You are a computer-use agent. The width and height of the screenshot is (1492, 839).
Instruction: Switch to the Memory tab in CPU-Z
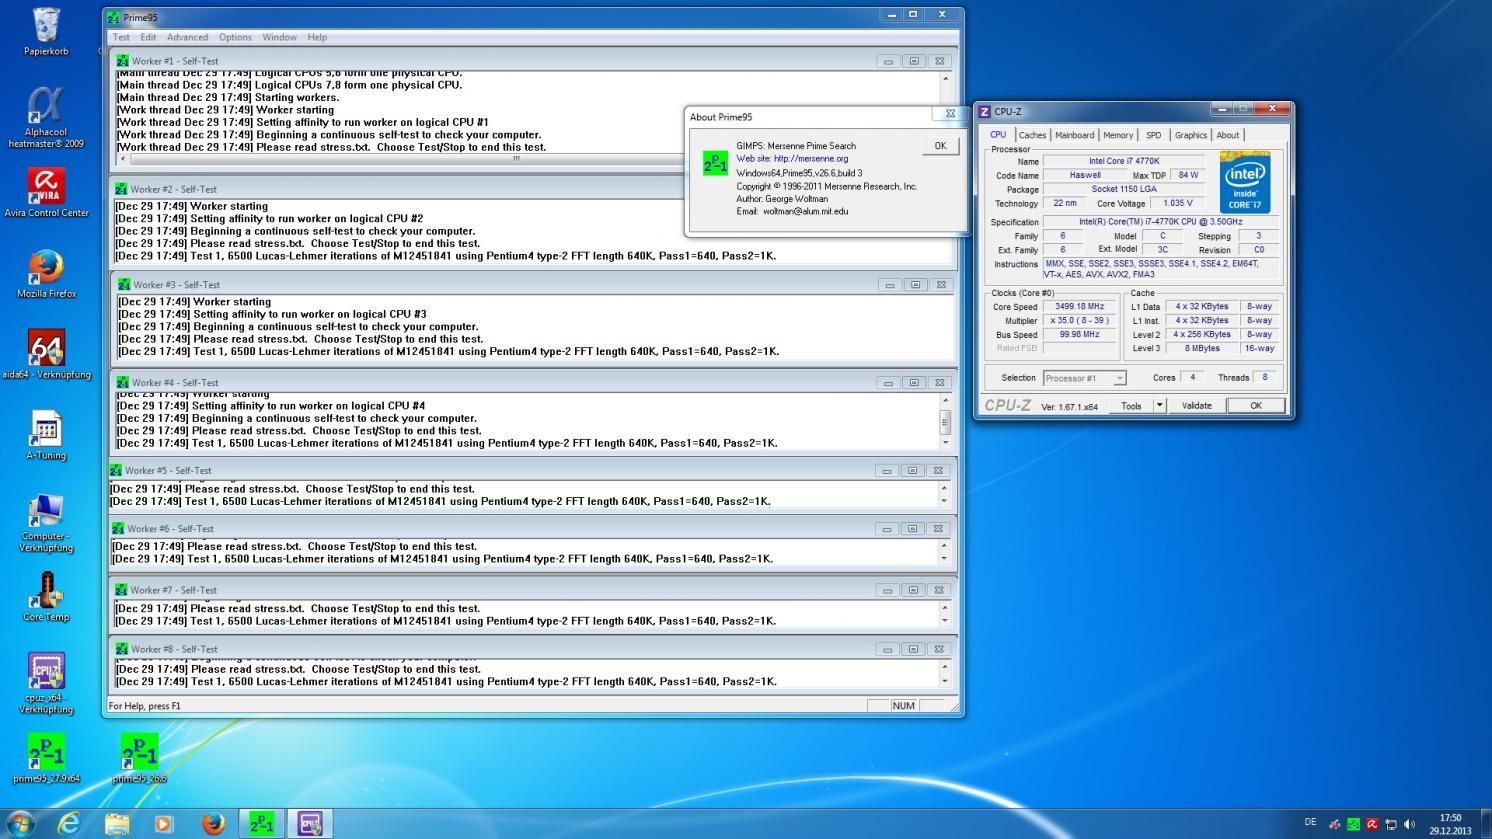click(1118, 135)
